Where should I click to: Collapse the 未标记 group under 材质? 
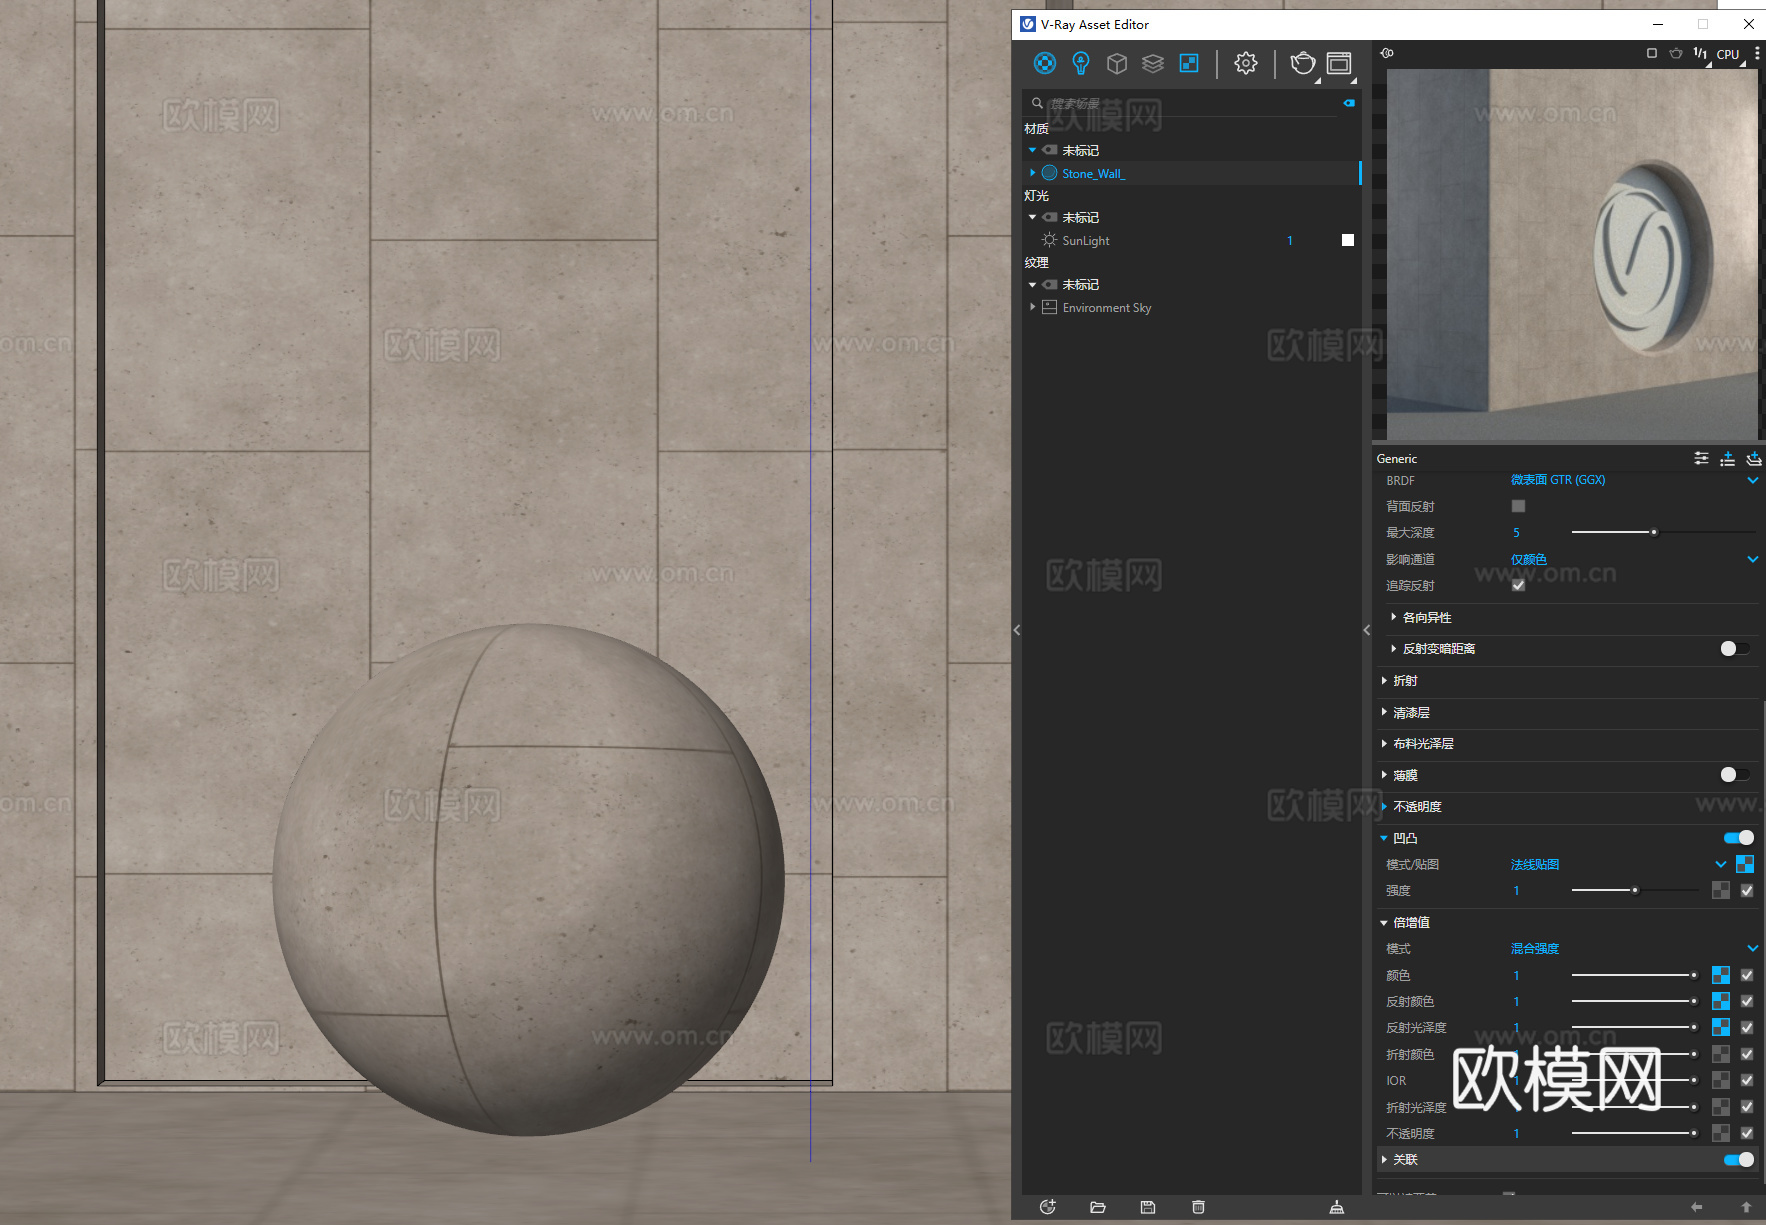click(1032, 150)
